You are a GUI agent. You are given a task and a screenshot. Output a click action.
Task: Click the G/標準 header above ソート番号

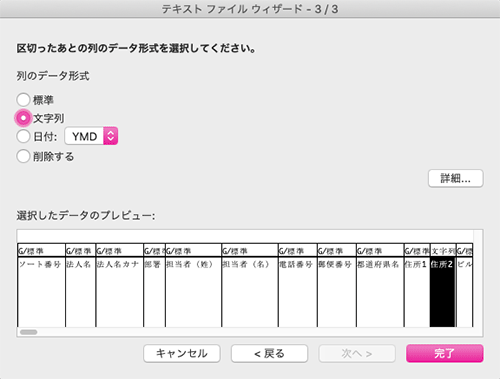[41, 251]
